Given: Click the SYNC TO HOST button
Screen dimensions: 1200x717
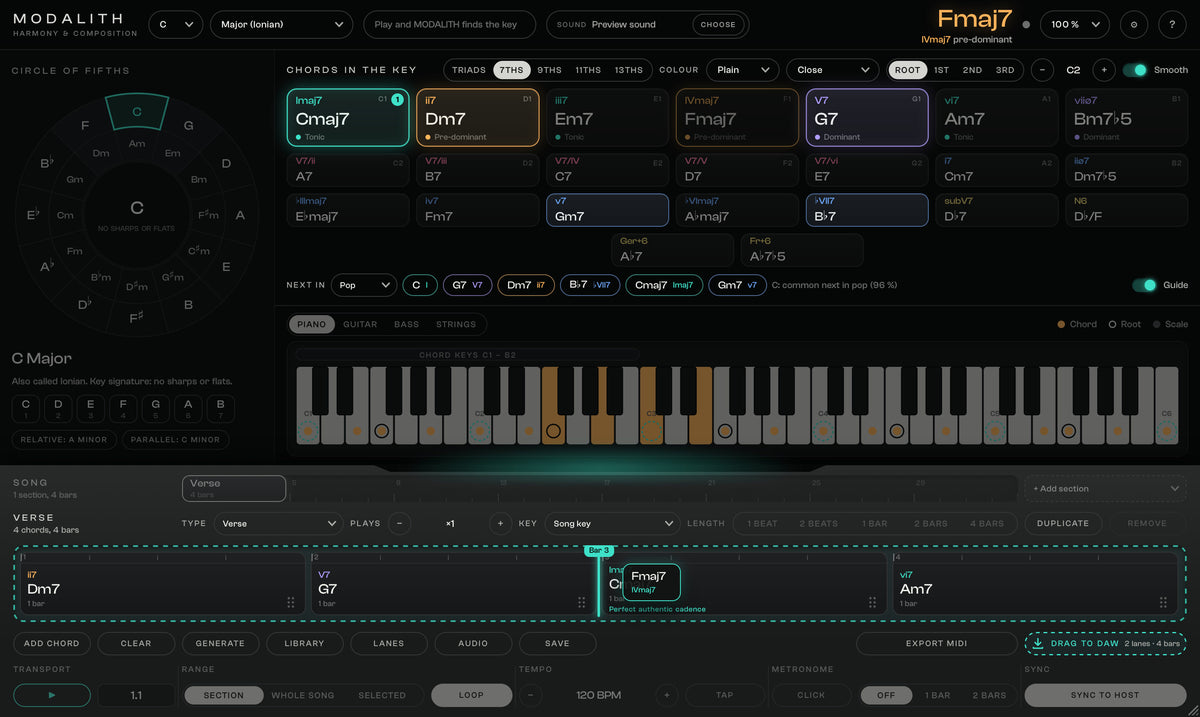Looking at the screenshot, I should tap(1105, 695).
